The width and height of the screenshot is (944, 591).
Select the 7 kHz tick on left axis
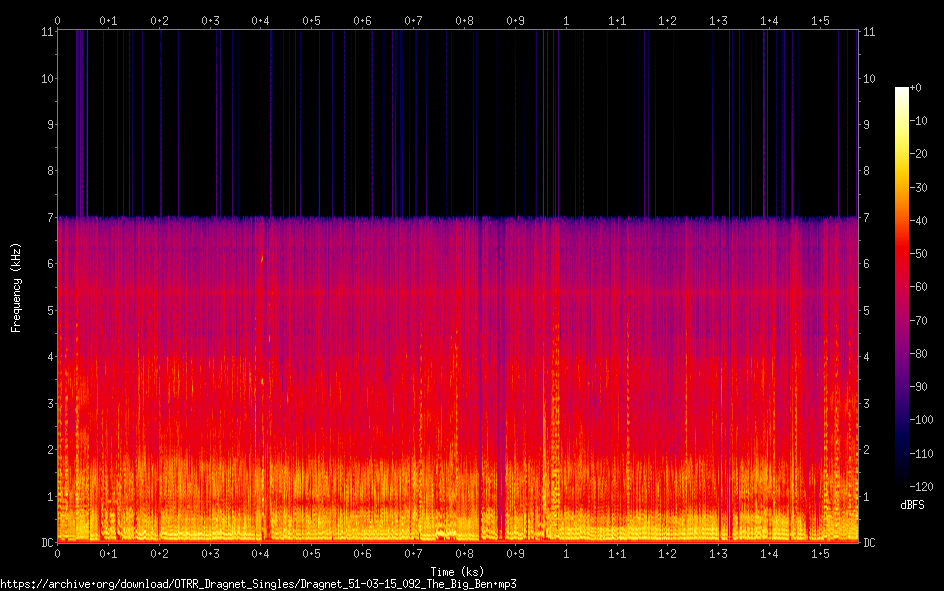pyautogui.click(x=48, y=217)
